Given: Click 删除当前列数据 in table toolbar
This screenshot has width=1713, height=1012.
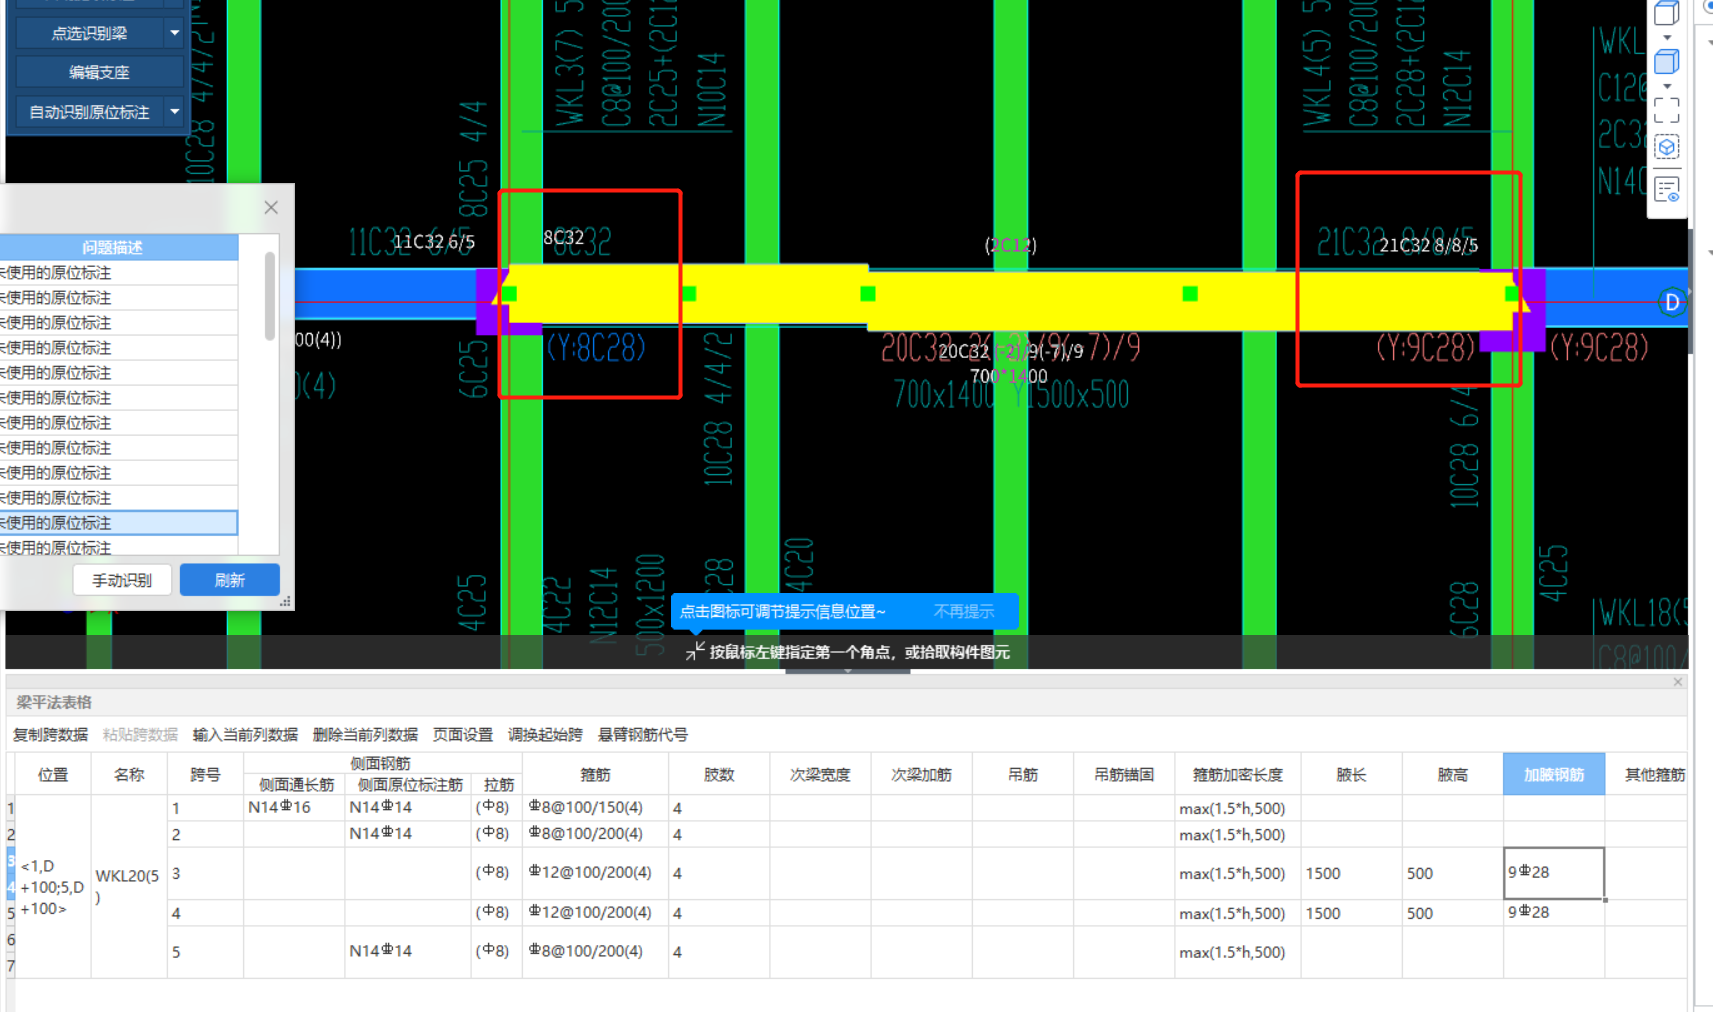Looking at the screenshot, I should [365, 735].
